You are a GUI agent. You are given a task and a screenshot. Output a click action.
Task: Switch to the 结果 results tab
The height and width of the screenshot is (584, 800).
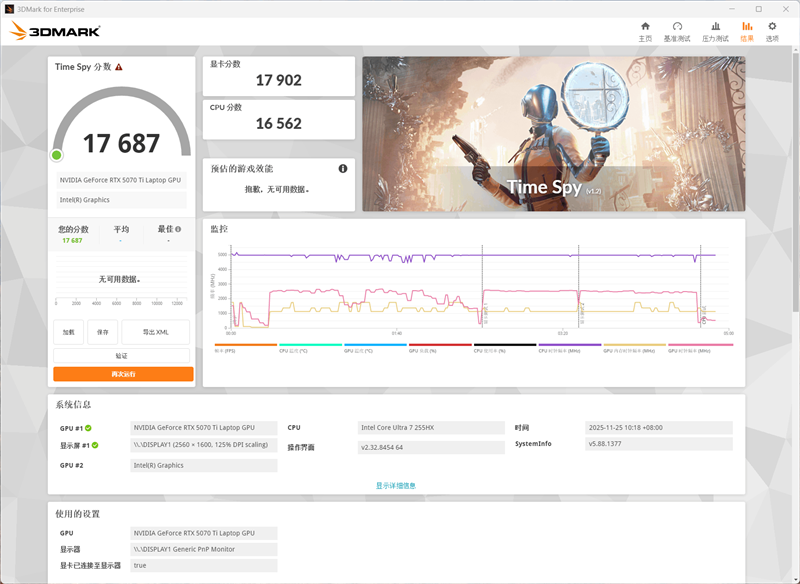(x=747, y=31)
